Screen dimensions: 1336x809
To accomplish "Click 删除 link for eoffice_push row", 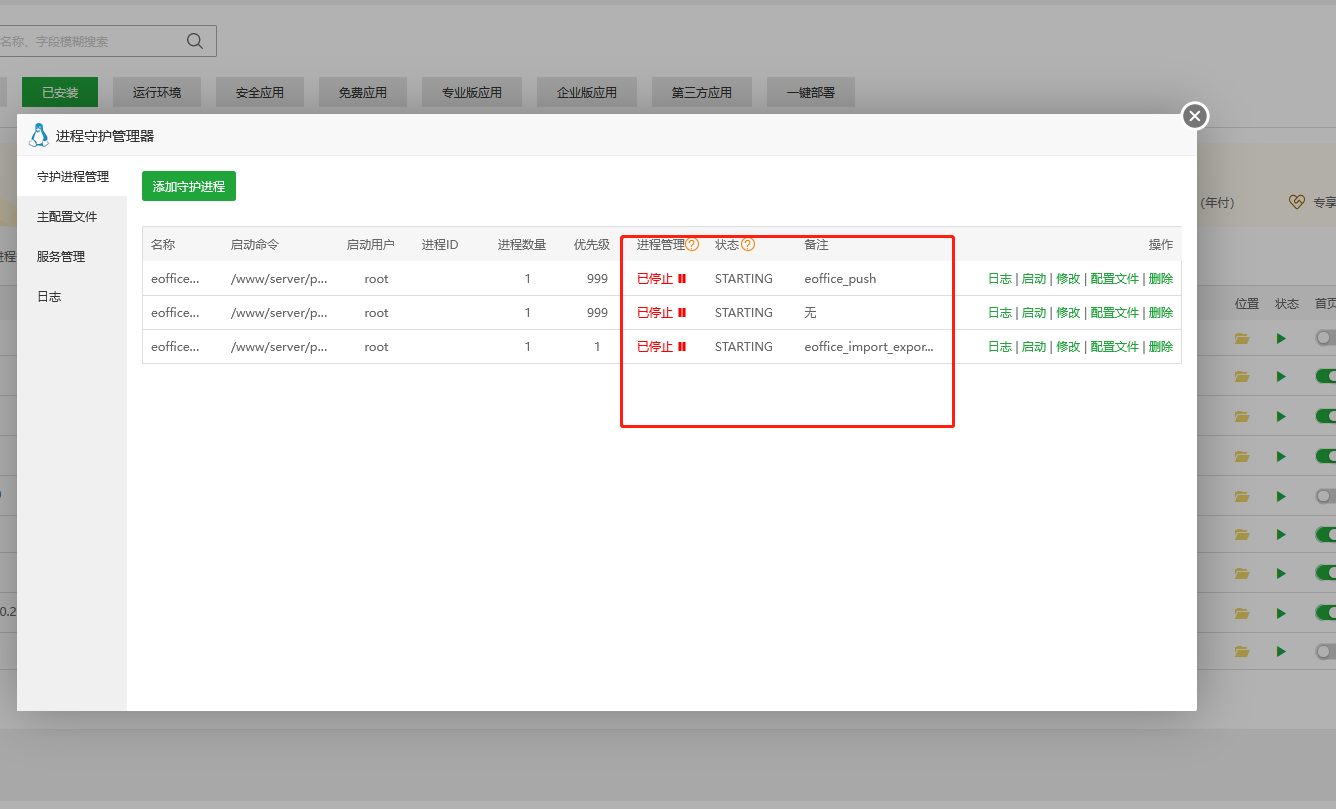I will (x=1161, y=279).
